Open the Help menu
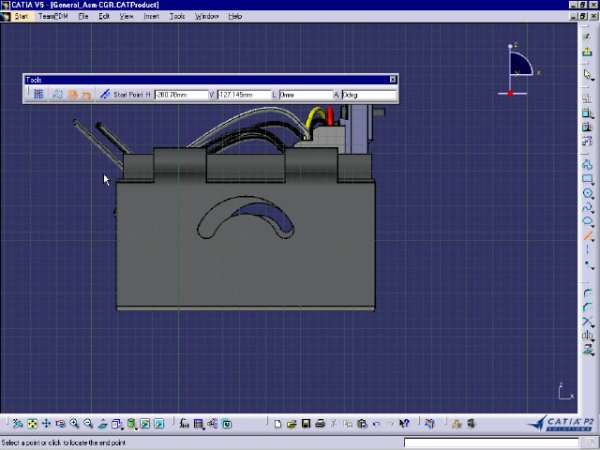 point(235,16)
